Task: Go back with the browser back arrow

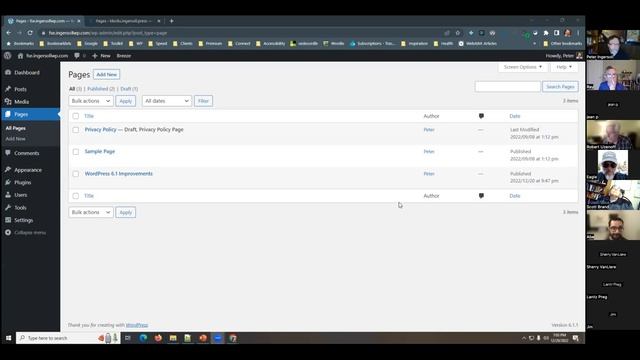Action: [x=9, y=33]
